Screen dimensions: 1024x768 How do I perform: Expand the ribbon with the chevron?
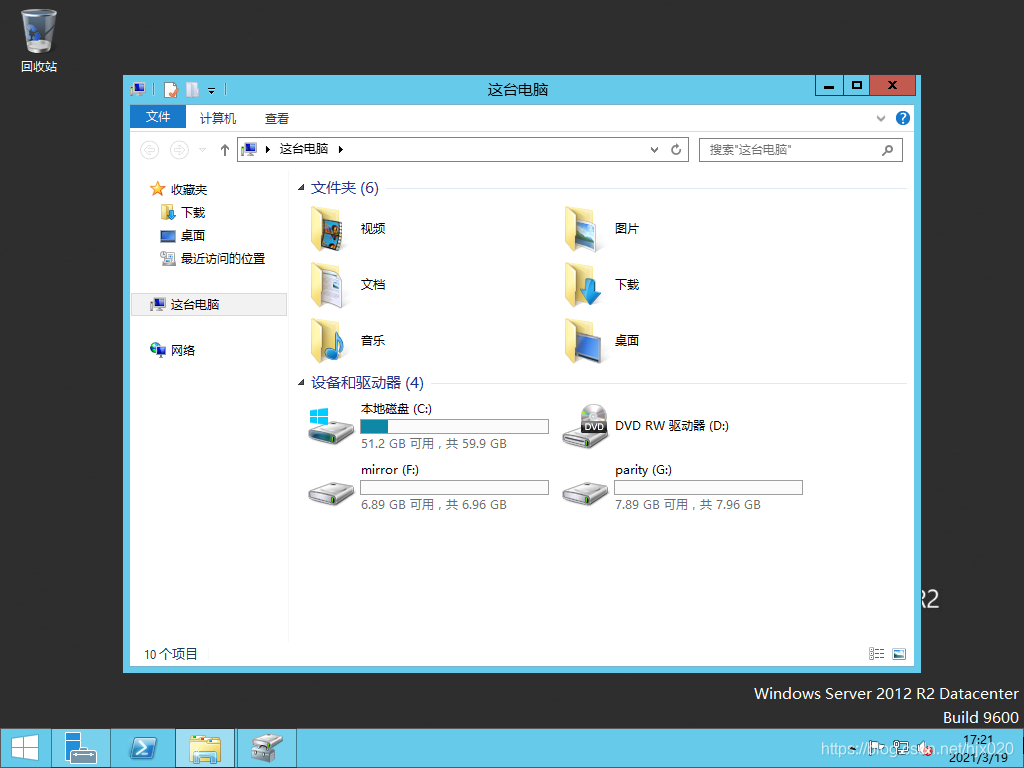pyautogui.click(x=881, y=118)
